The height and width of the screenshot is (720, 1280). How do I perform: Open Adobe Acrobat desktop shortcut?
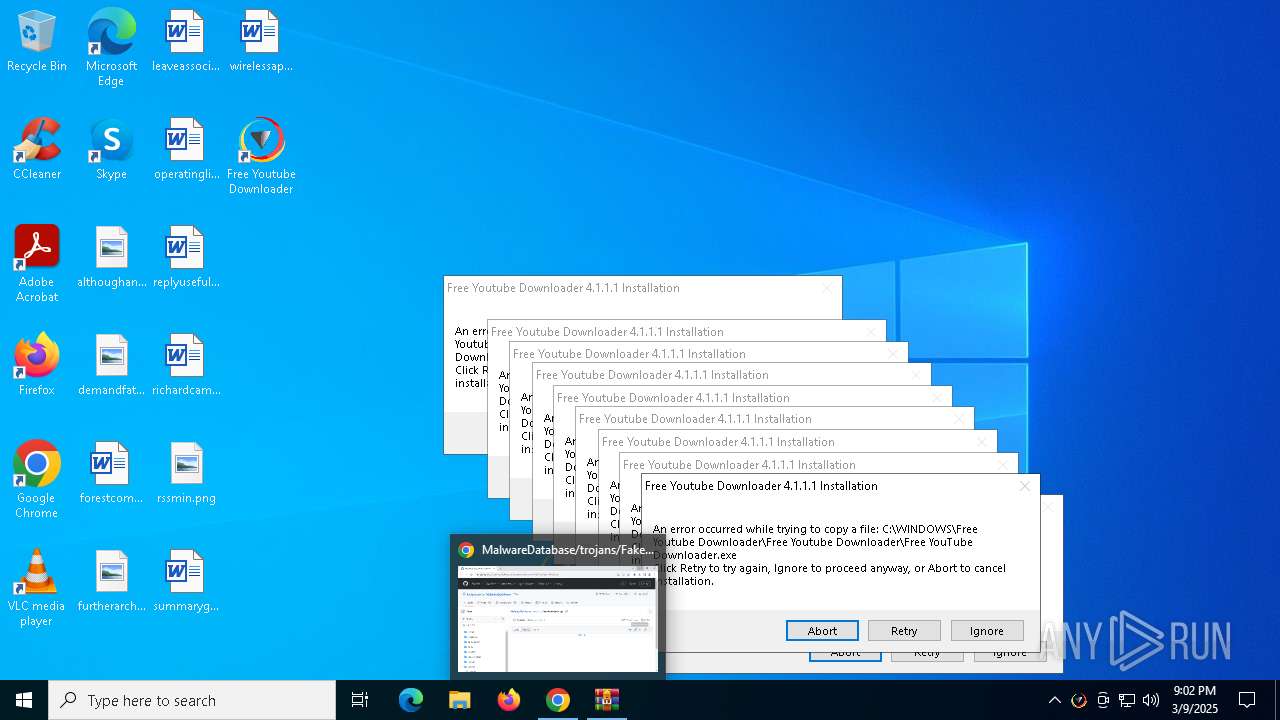tap(37, 263)
